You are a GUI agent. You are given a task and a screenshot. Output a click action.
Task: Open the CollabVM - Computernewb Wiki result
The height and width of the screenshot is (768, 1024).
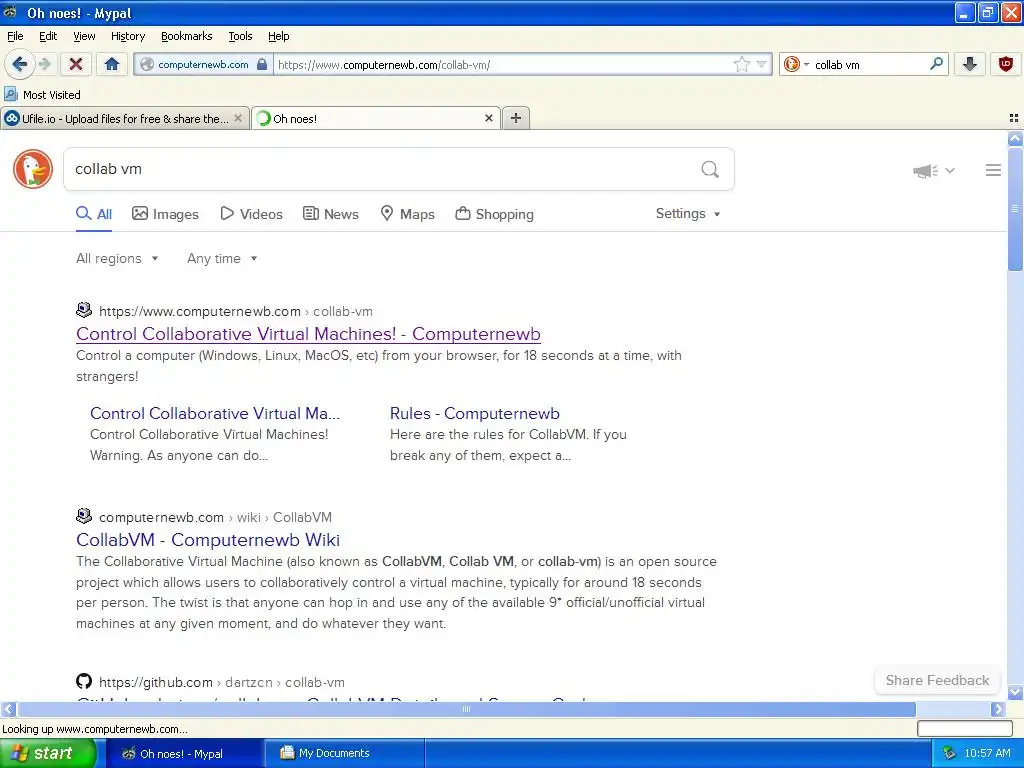(208, 540)
